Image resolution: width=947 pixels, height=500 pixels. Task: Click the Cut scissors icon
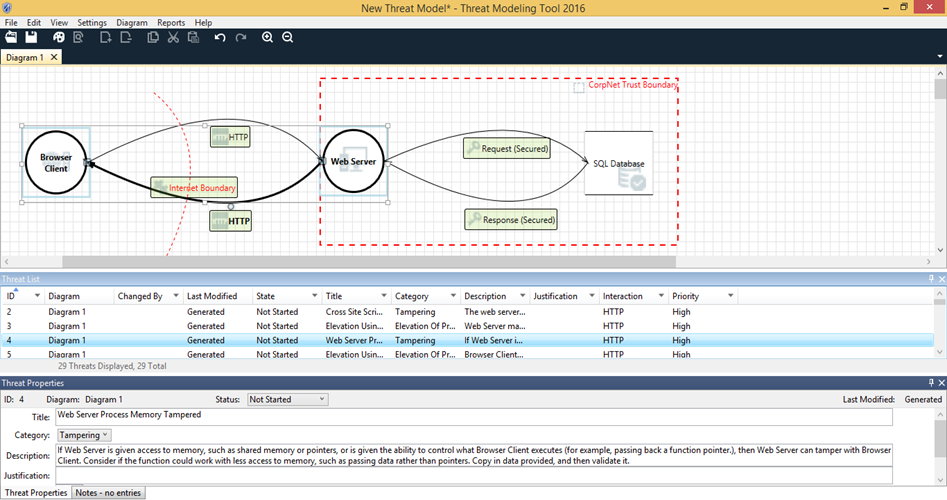click(x=173, y=37)
